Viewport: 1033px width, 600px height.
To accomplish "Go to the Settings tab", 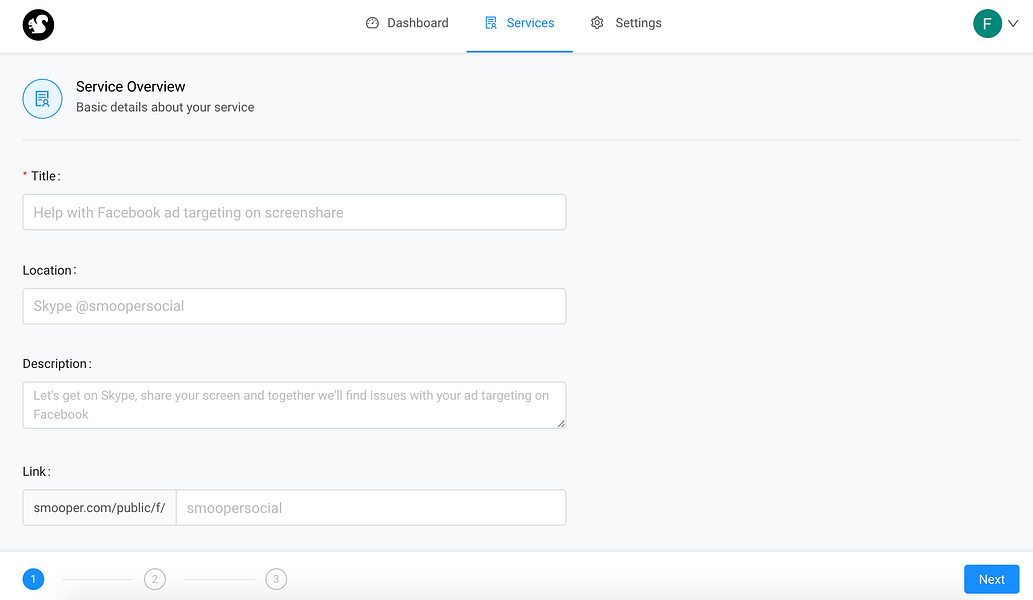I will click(626, 23).
